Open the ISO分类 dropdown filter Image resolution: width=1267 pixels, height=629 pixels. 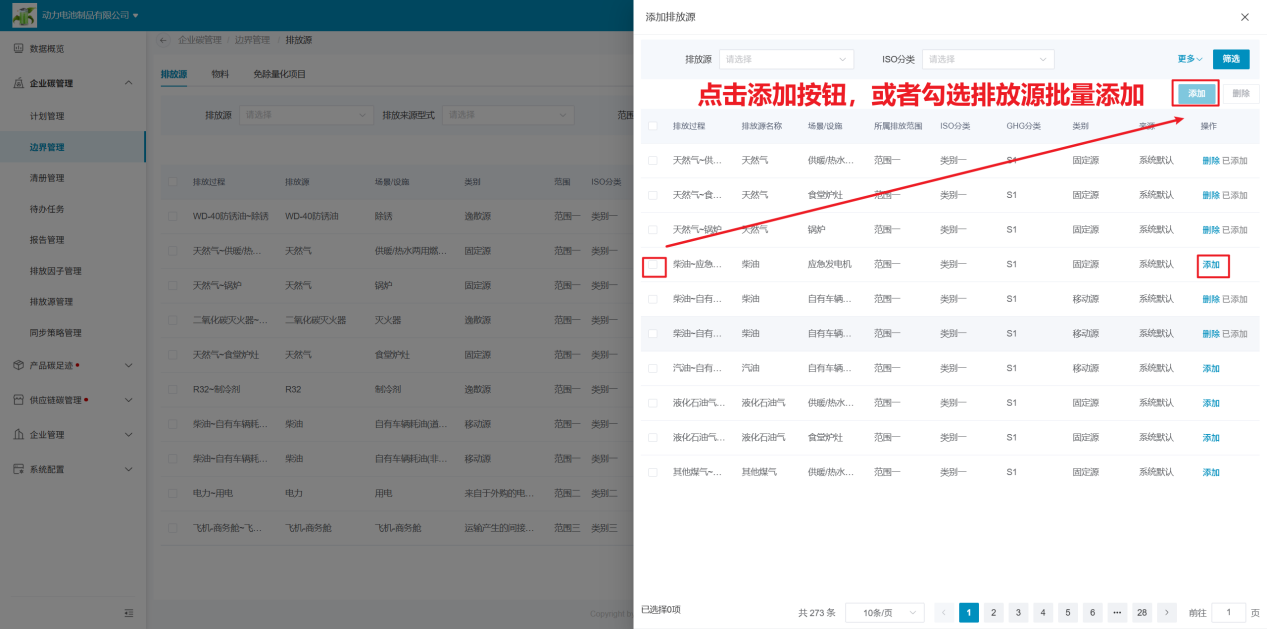[x=987, y=59]
